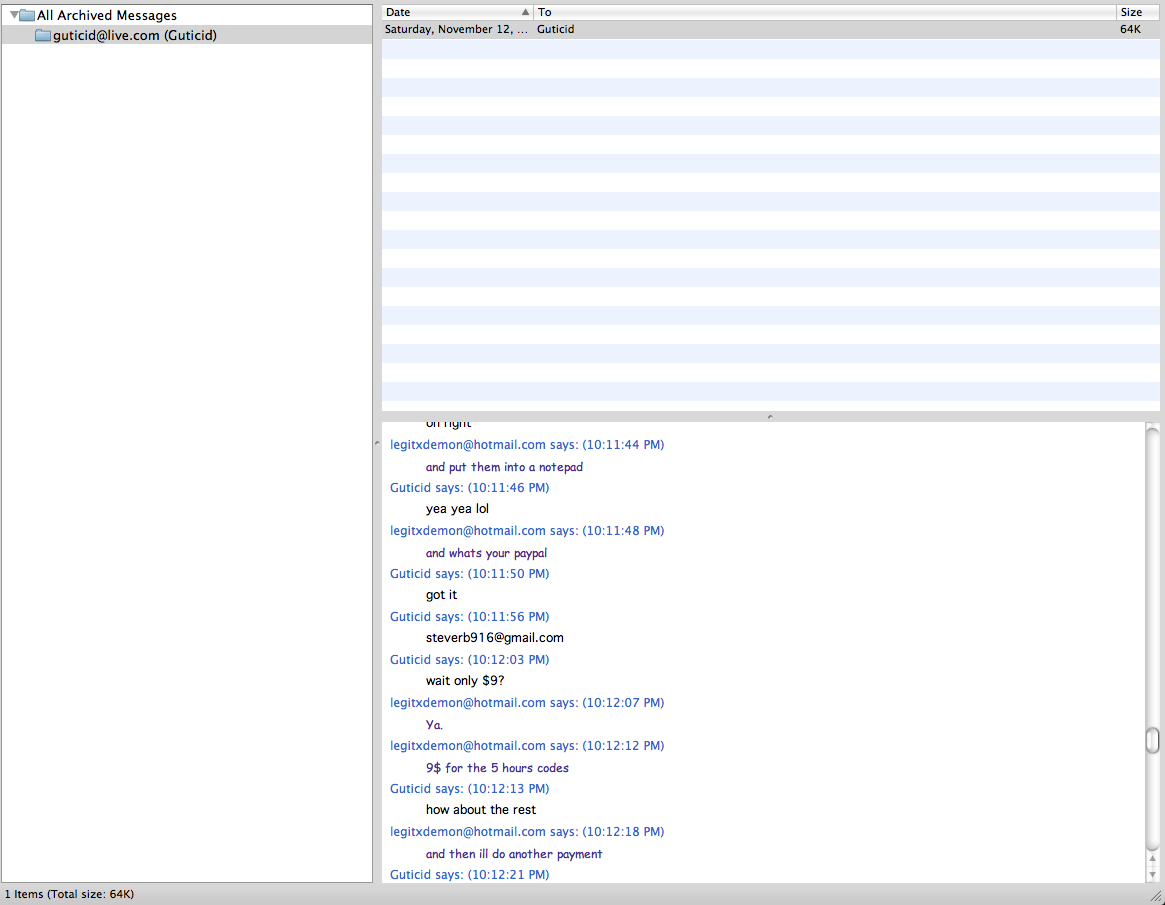Click the status bar '1 Items (Total size: 64K)'
Image resolution: width=1165 pixels, height=905 pixels.
(70, 894)
